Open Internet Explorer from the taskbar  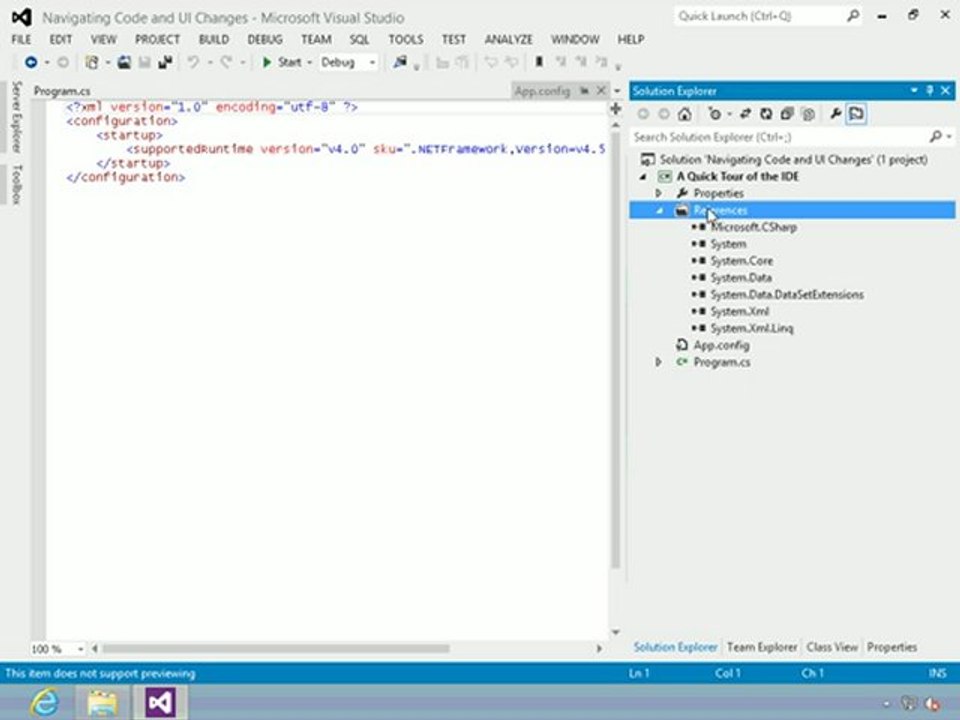[x=44, y=702]
